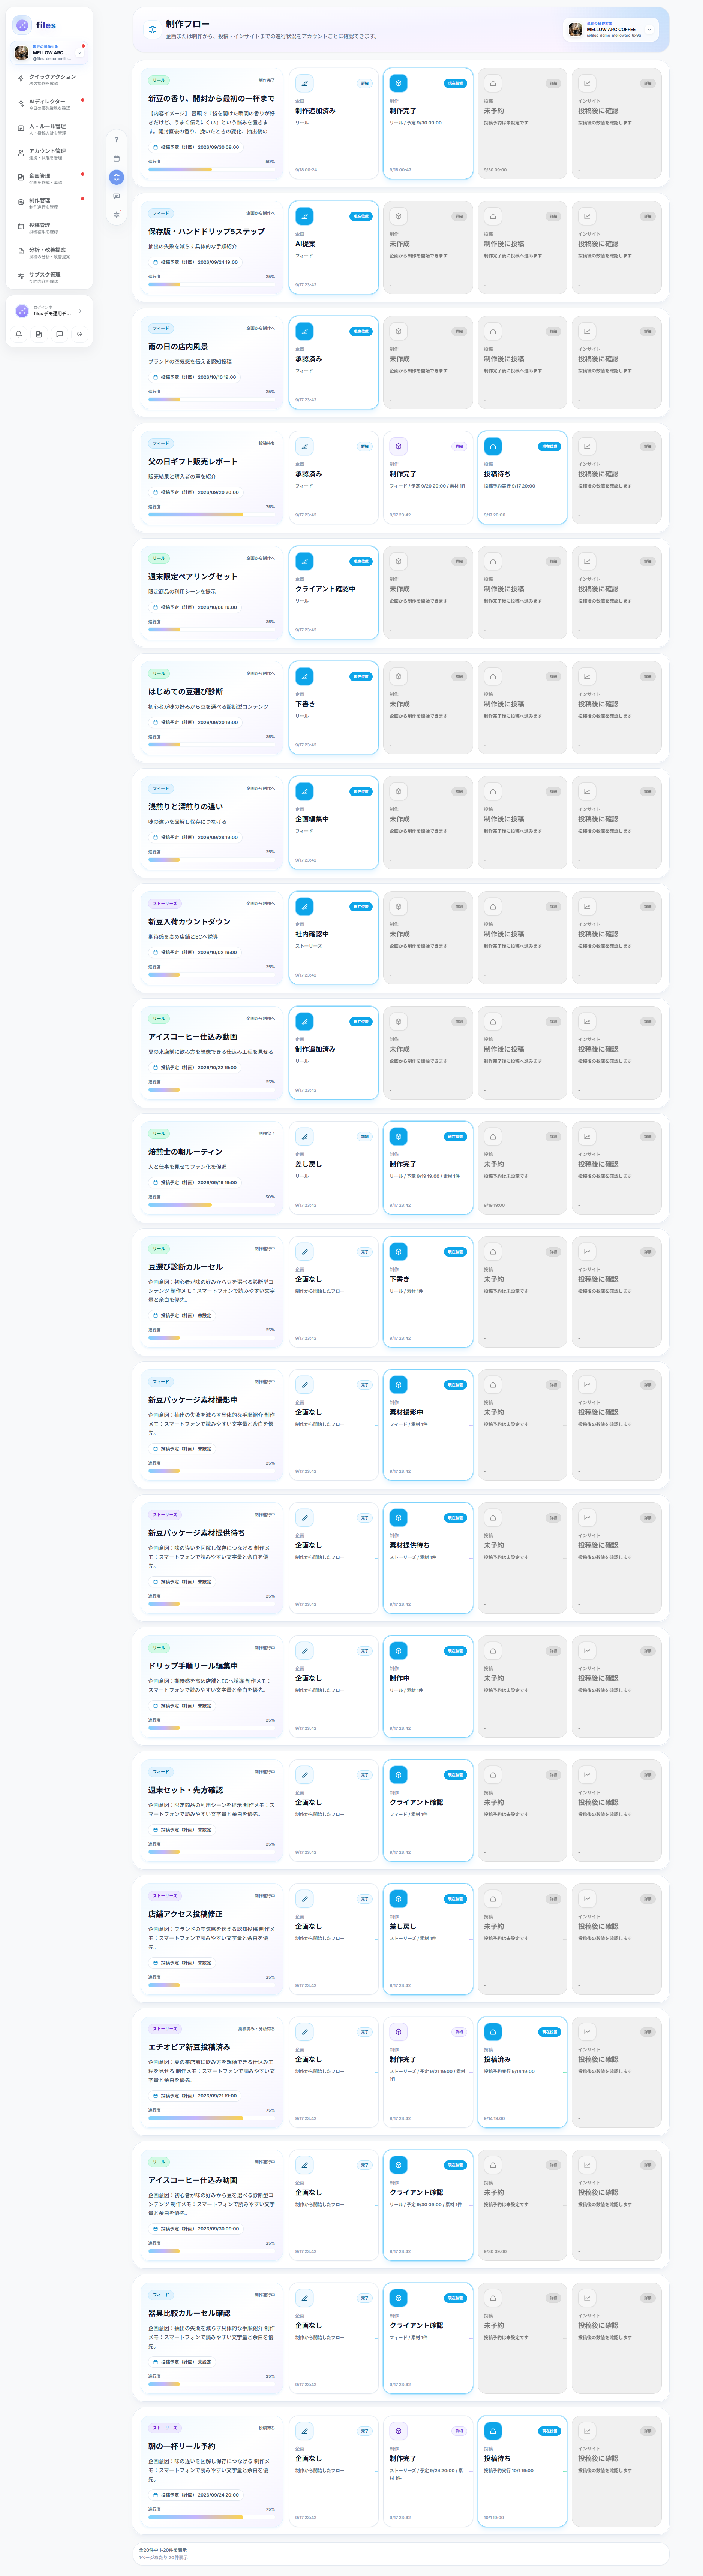Expand the ログイン中 user chevron
The image size is (703, 2576).
coord(80,311)
